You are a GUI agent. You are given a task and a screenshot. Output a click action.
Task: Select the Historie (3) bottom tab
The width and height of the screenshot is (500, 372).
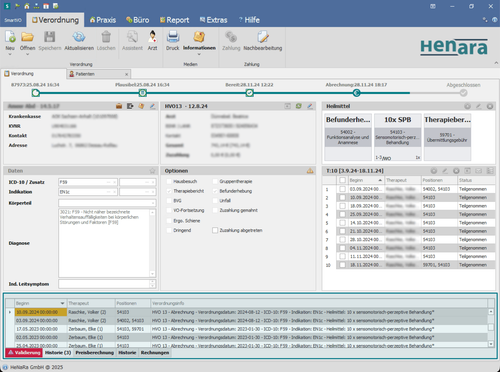(58, 353)
